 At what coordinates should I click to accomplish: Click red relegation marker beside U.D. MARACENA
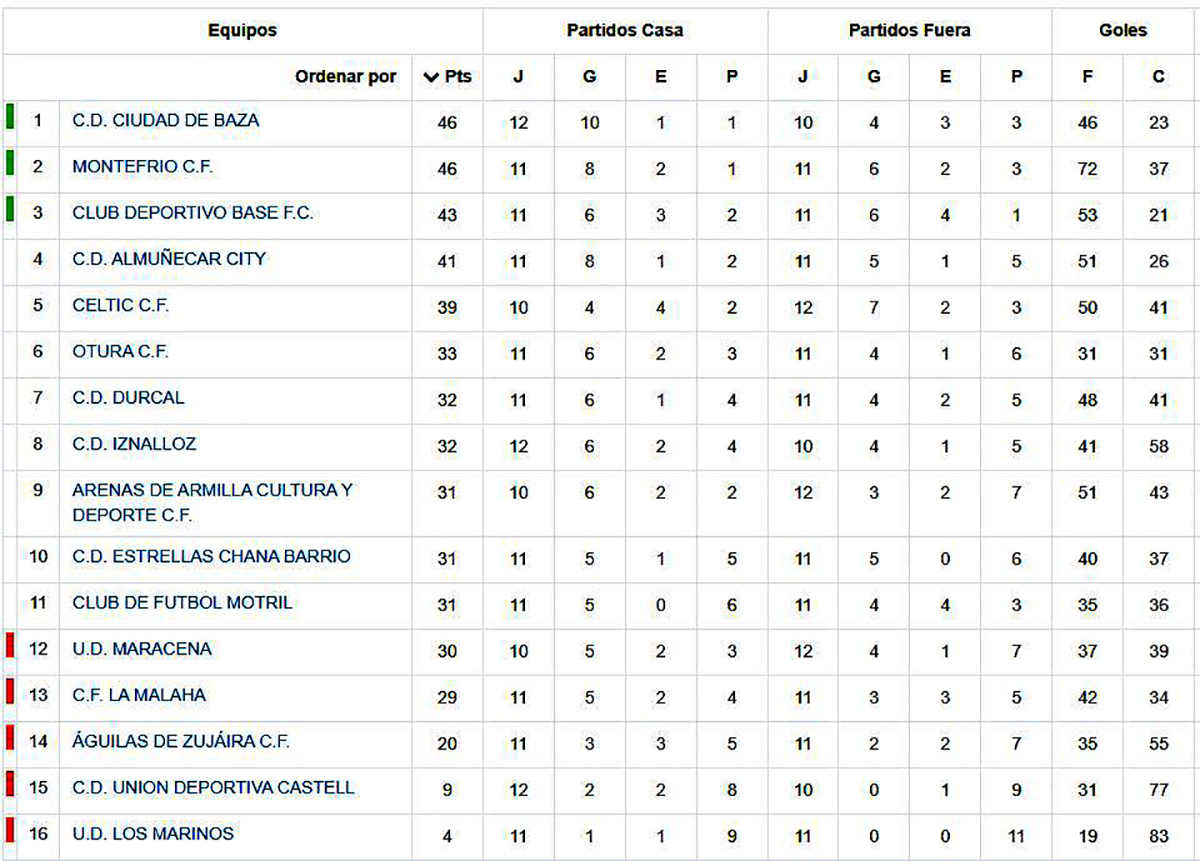pos(10,646)
